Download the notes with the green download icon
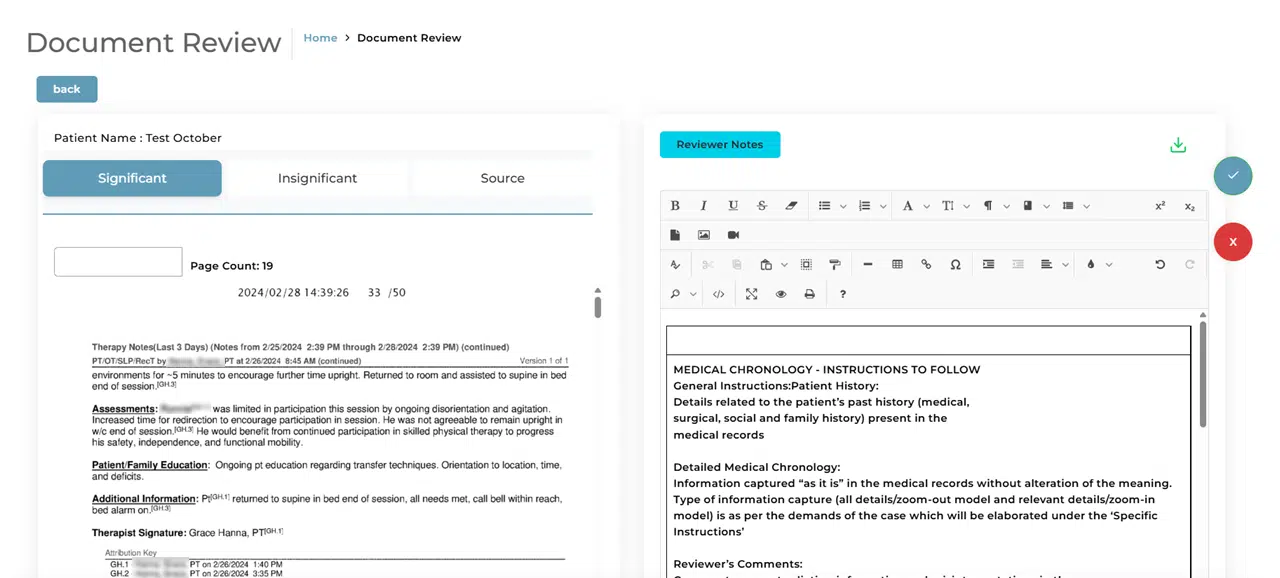This screenshot has height=578, width=1280. pos(1178,145)
